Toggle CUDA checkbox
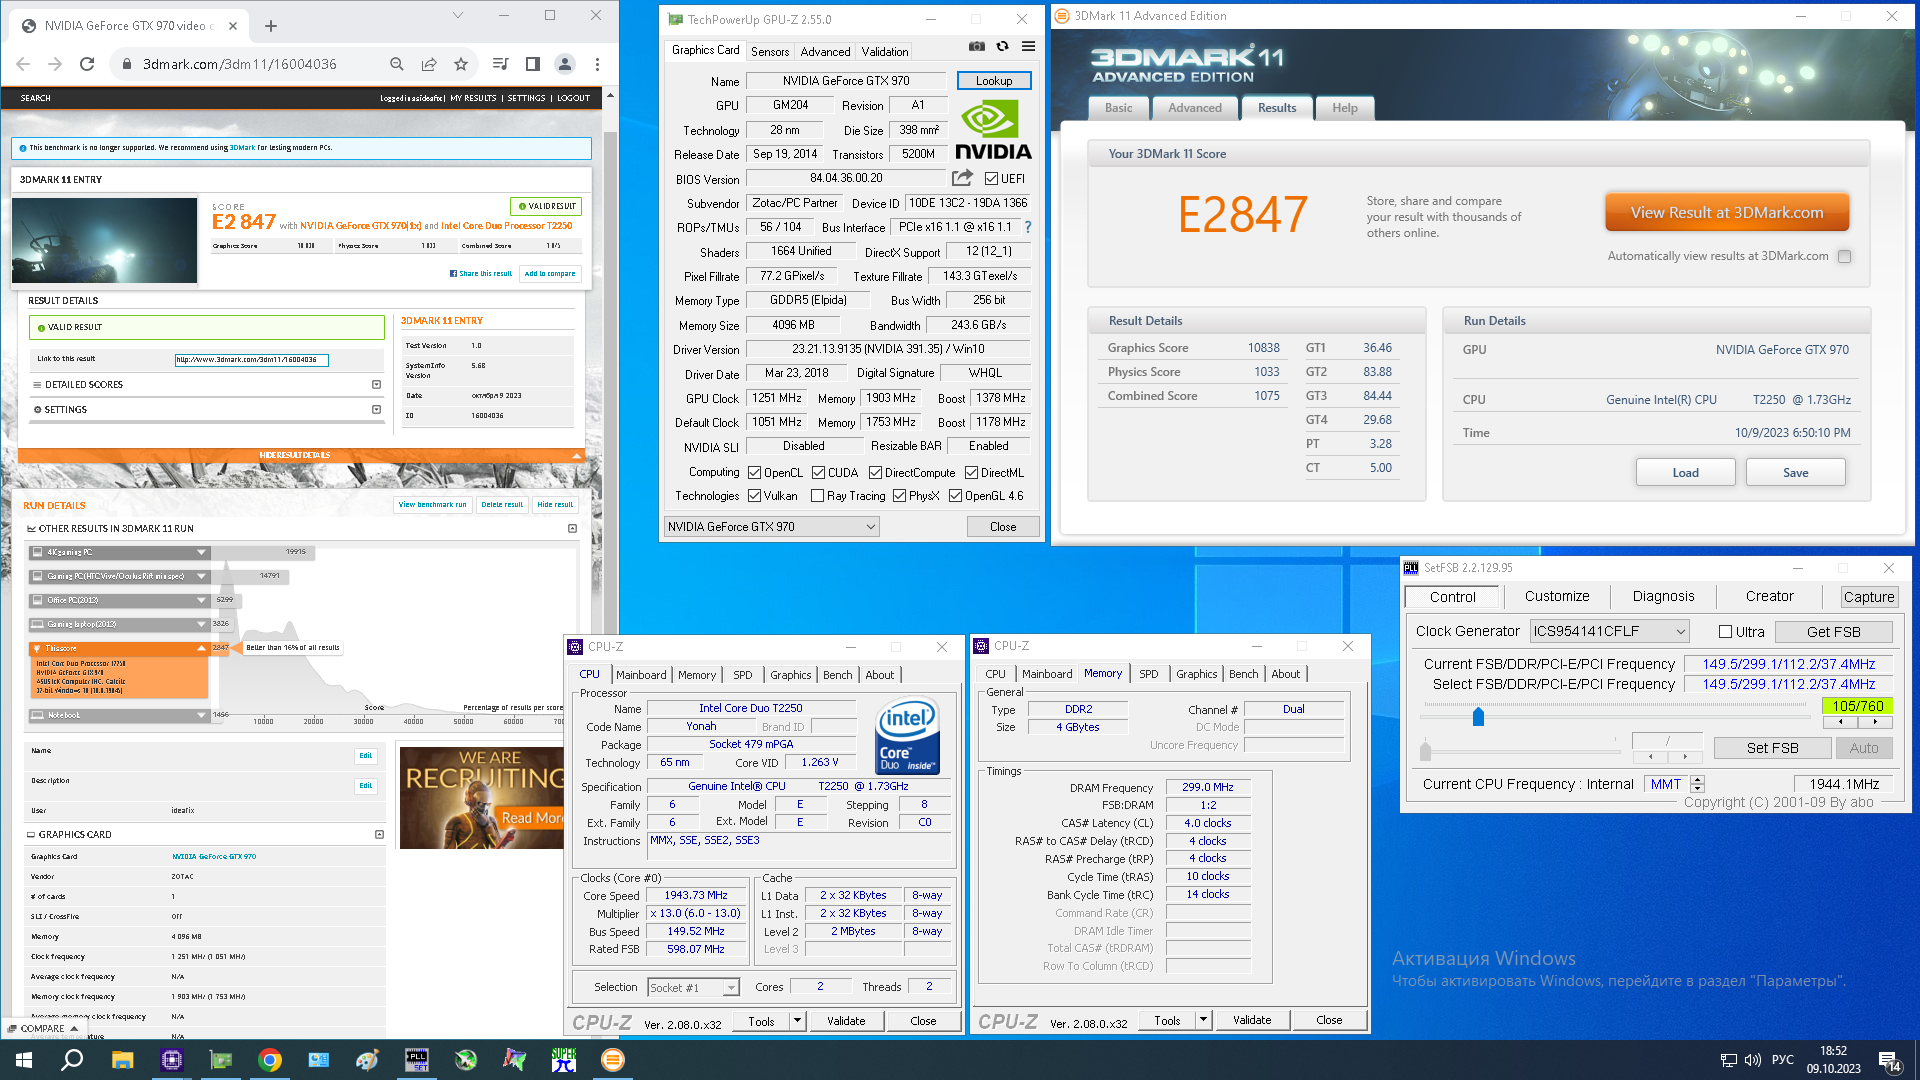Screen dimensions: 1920x1080 pos(818,473)
